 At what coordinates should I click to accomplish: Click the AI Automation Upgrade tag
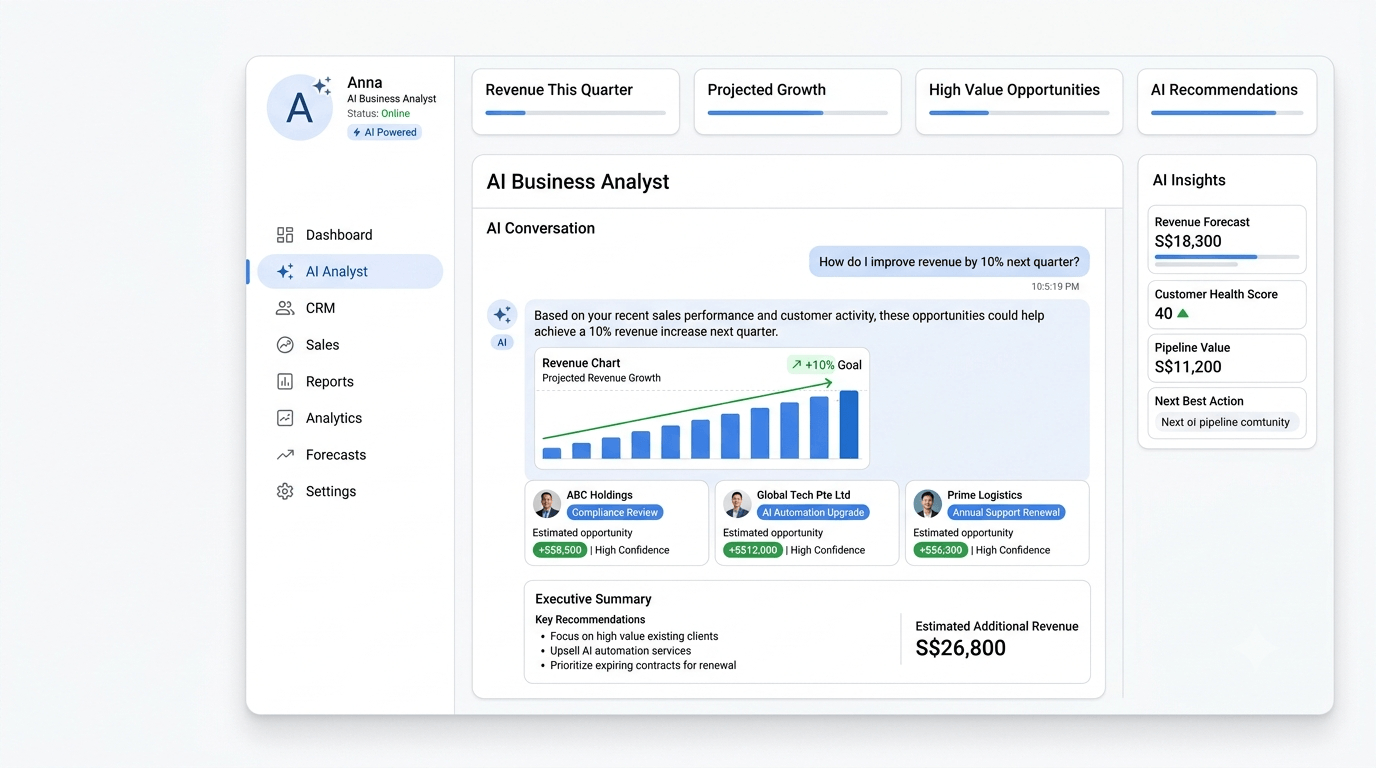(x=813, y=513)
